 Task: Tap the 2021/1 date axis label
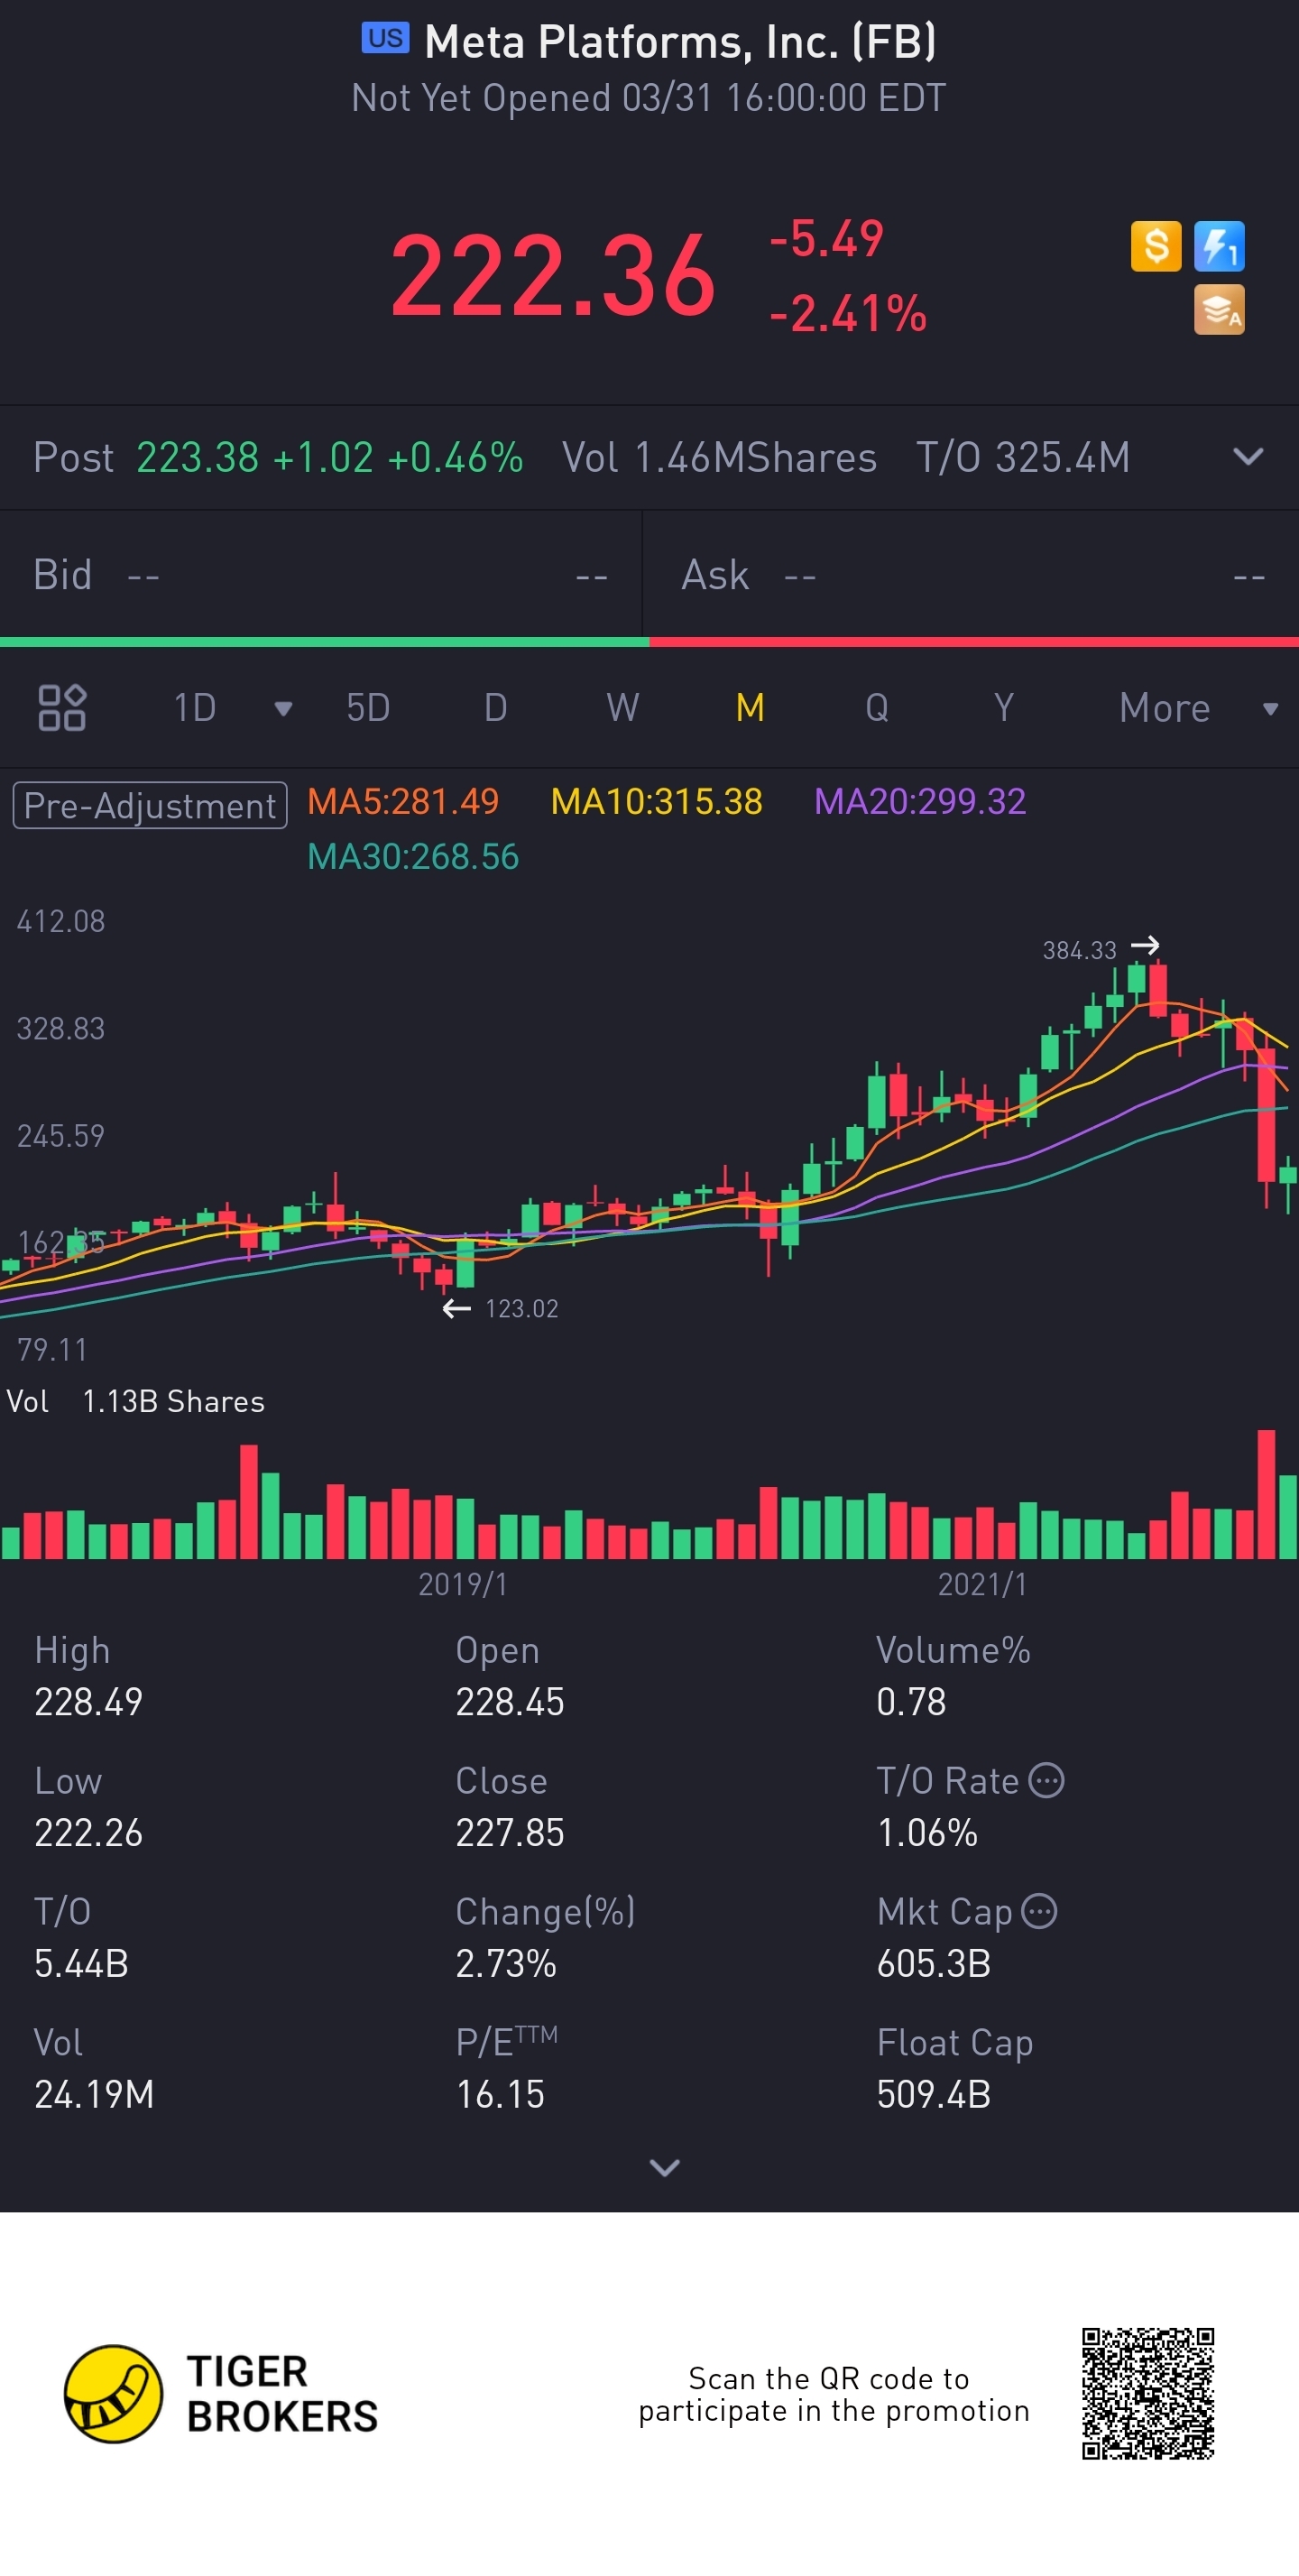coord(982,1584)
